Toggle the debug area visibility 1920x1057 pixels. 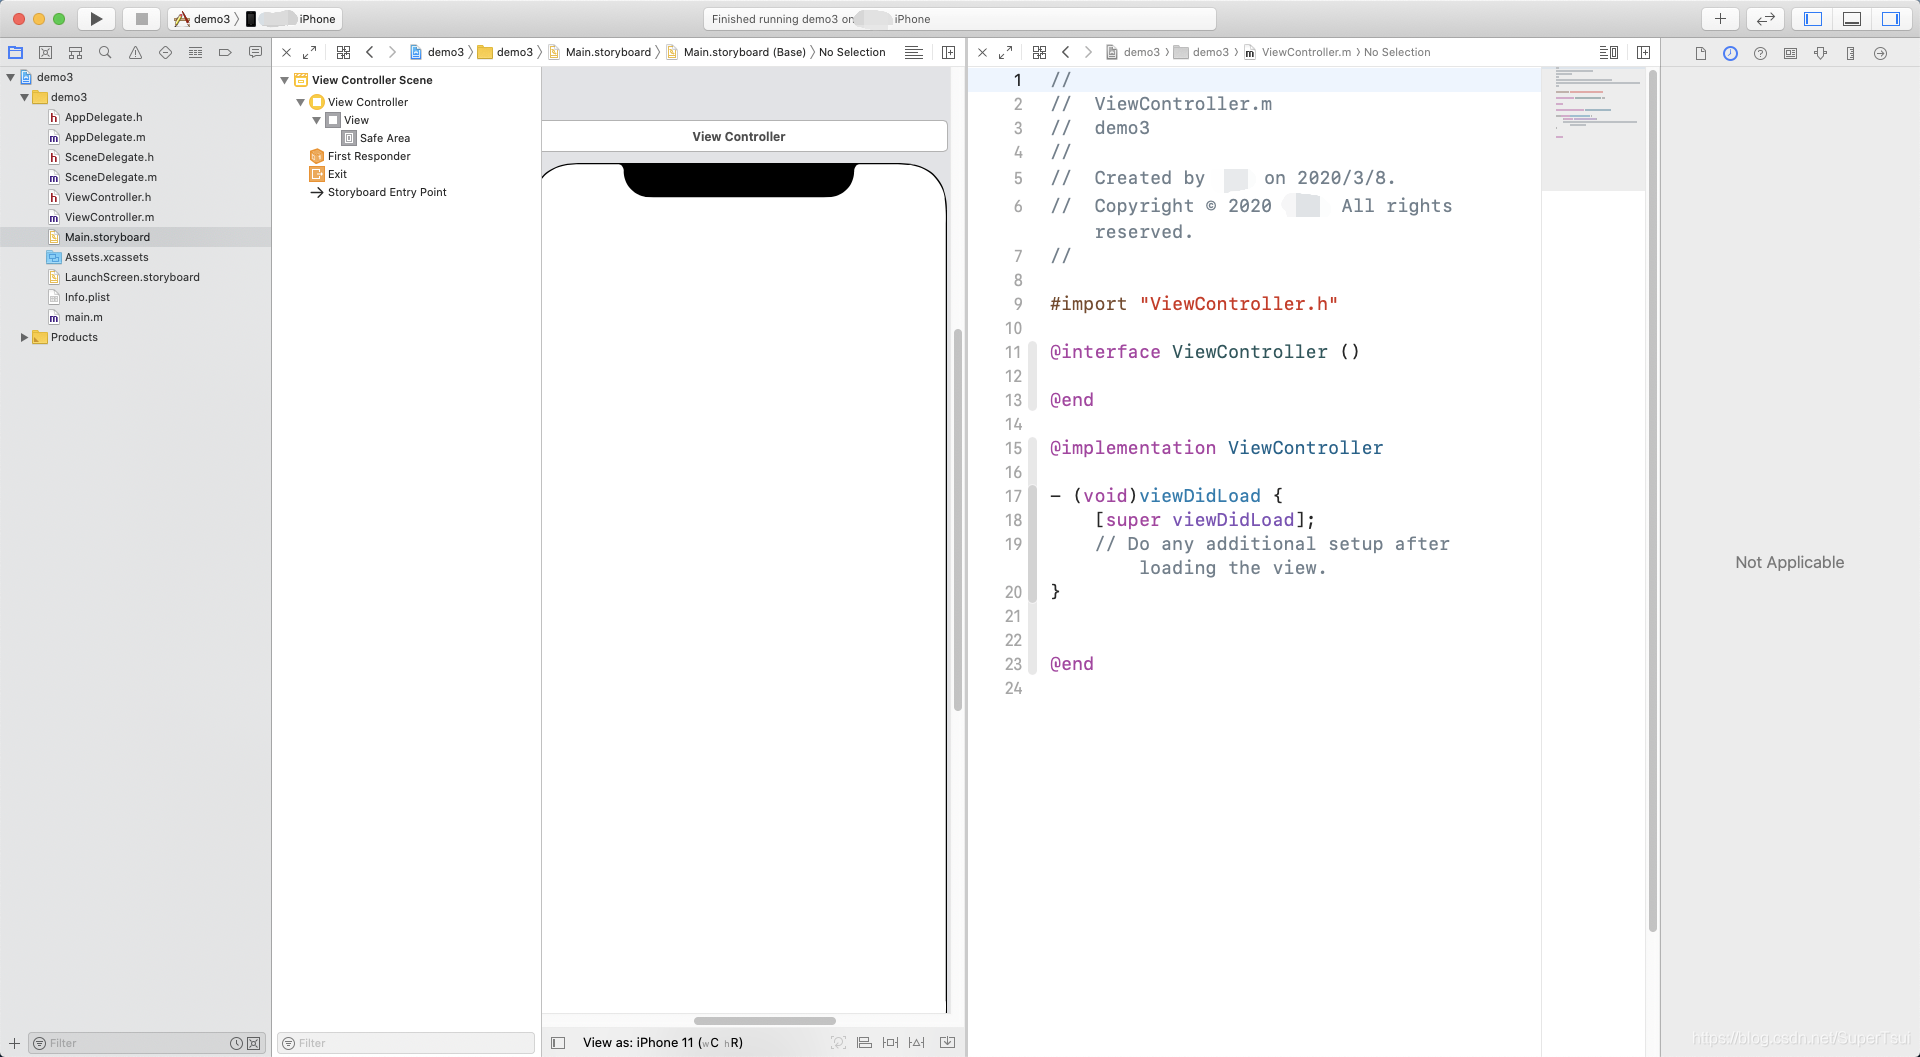[1850, 18]
